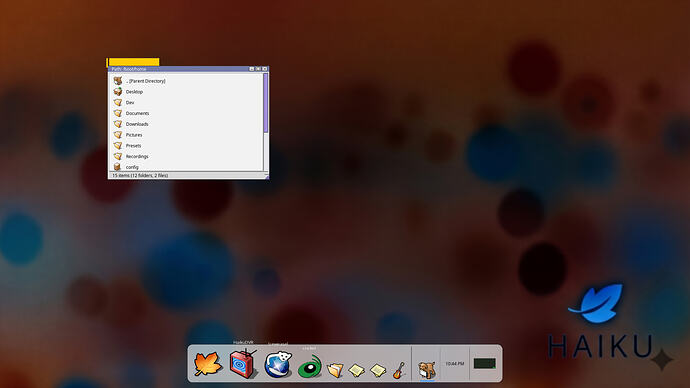Close the file browser window

tap(264, 69)
